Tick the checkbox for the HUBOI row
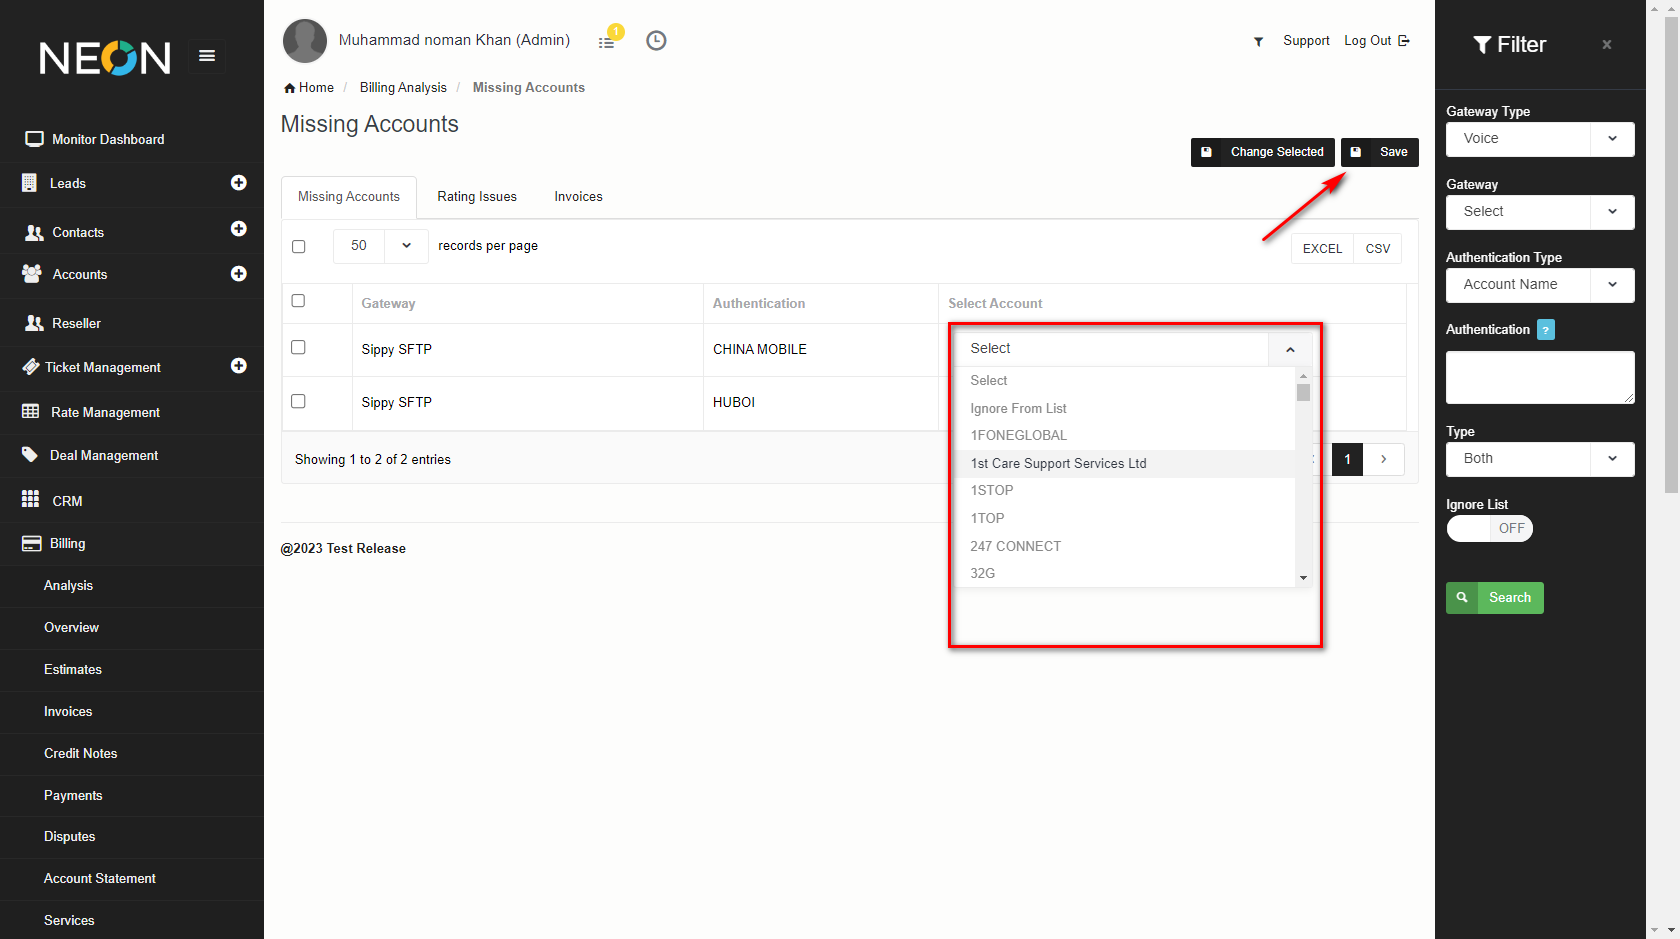The image size is (1680, 939). (x=298, y=401)
